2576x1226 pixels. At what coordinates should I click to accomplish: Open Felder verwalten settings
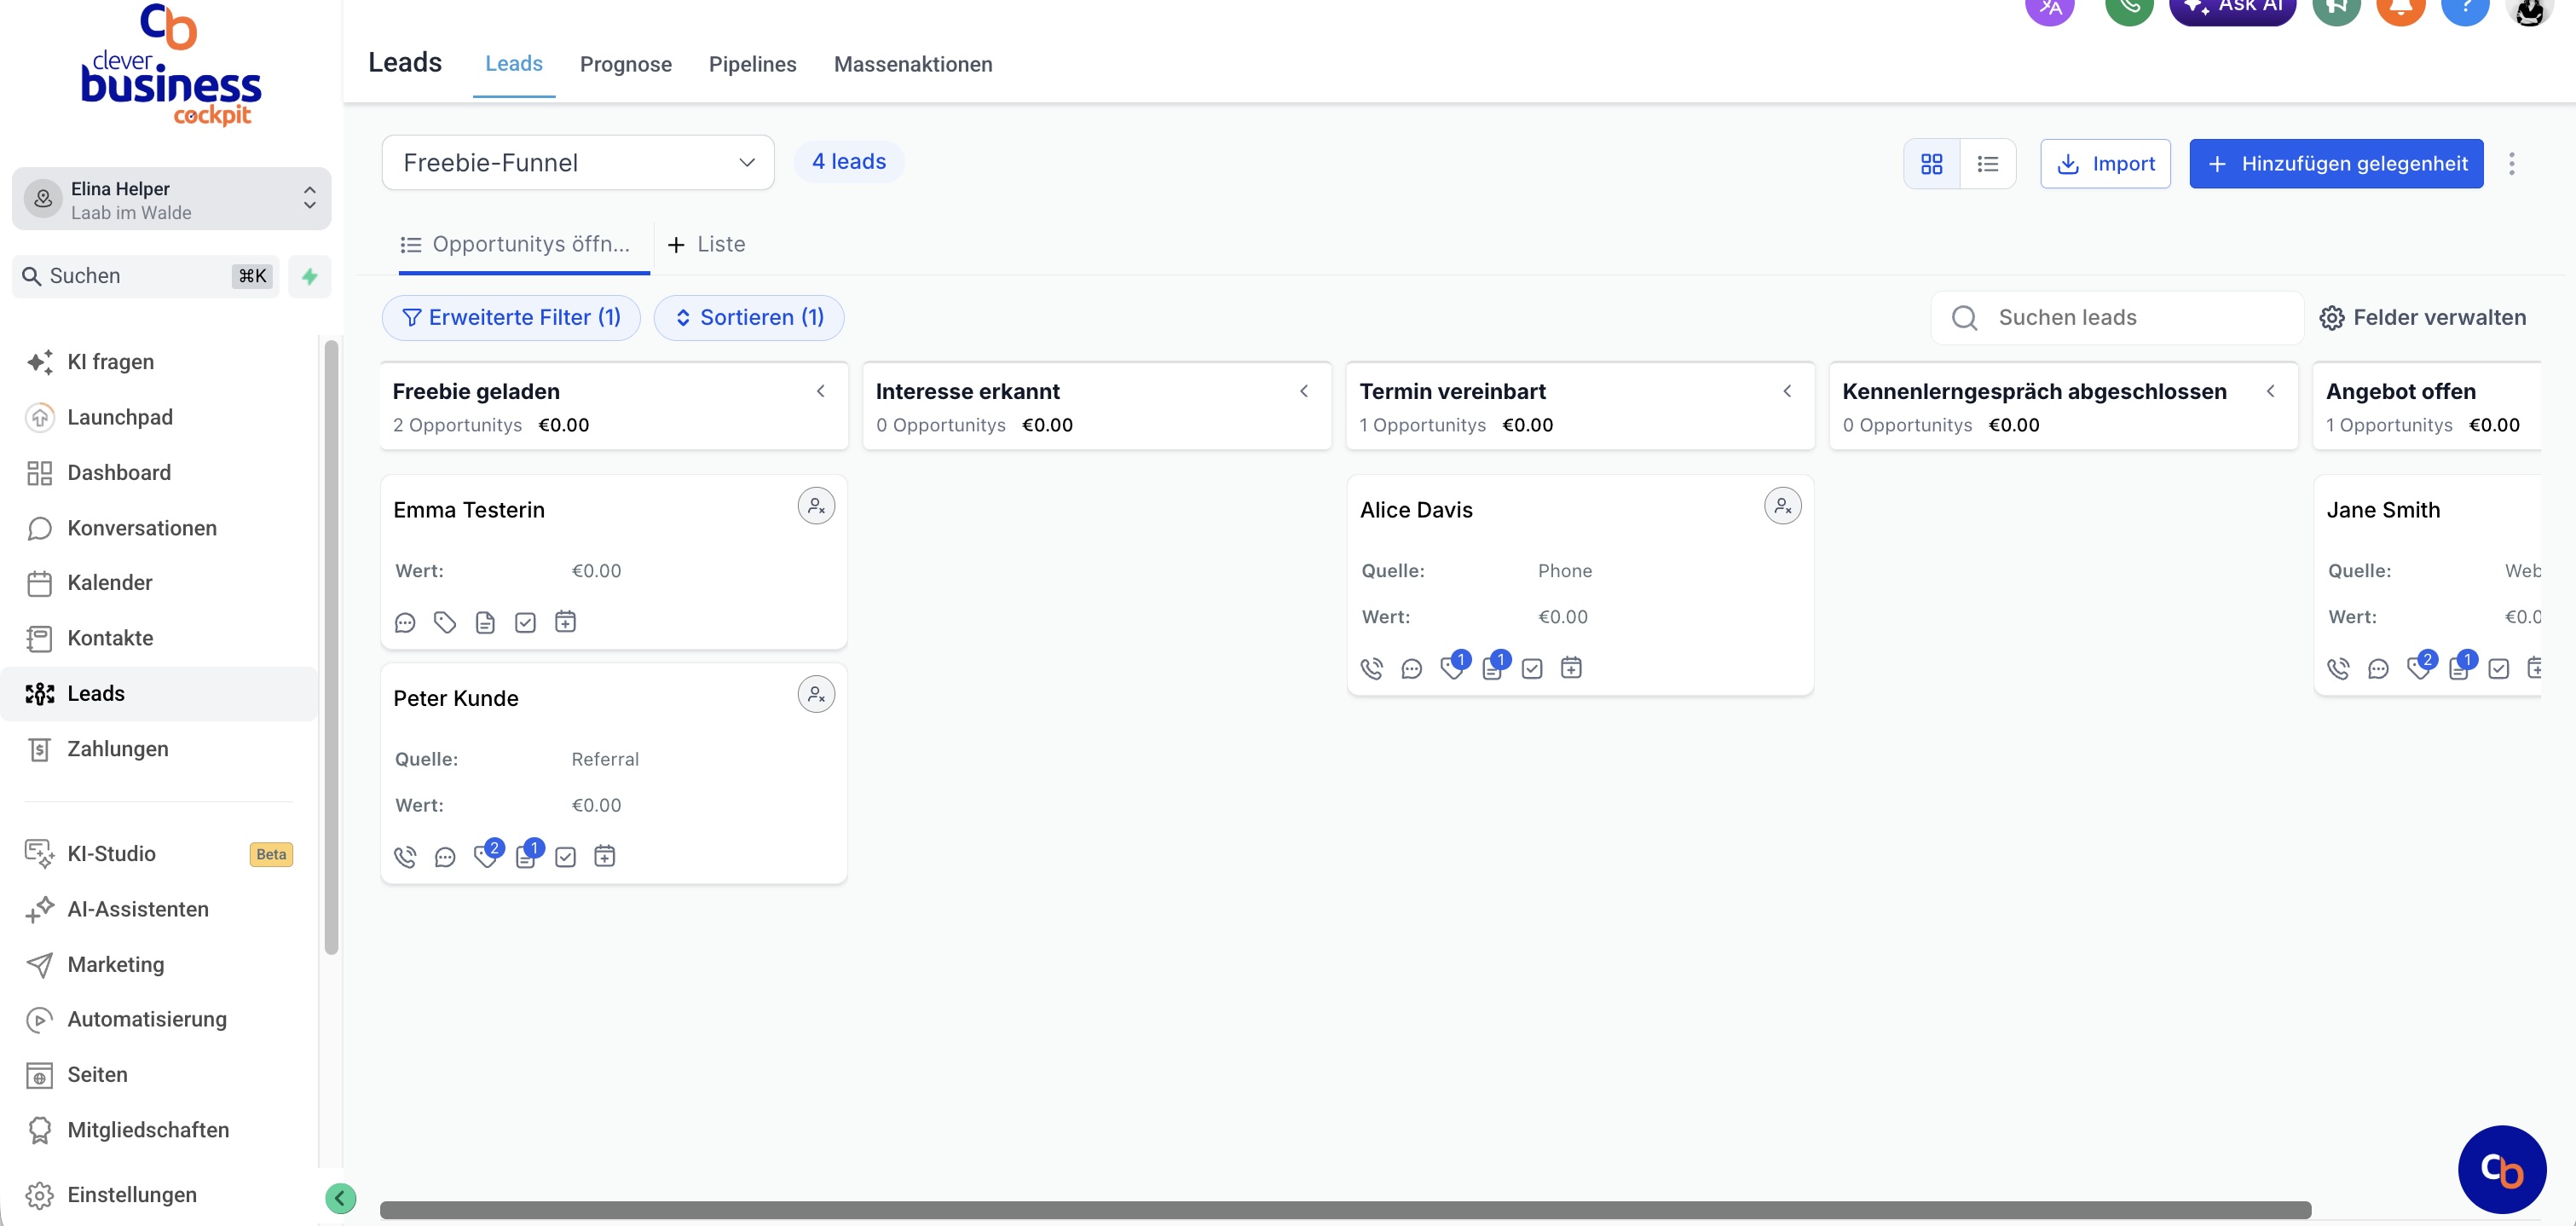click(2423, 318)
